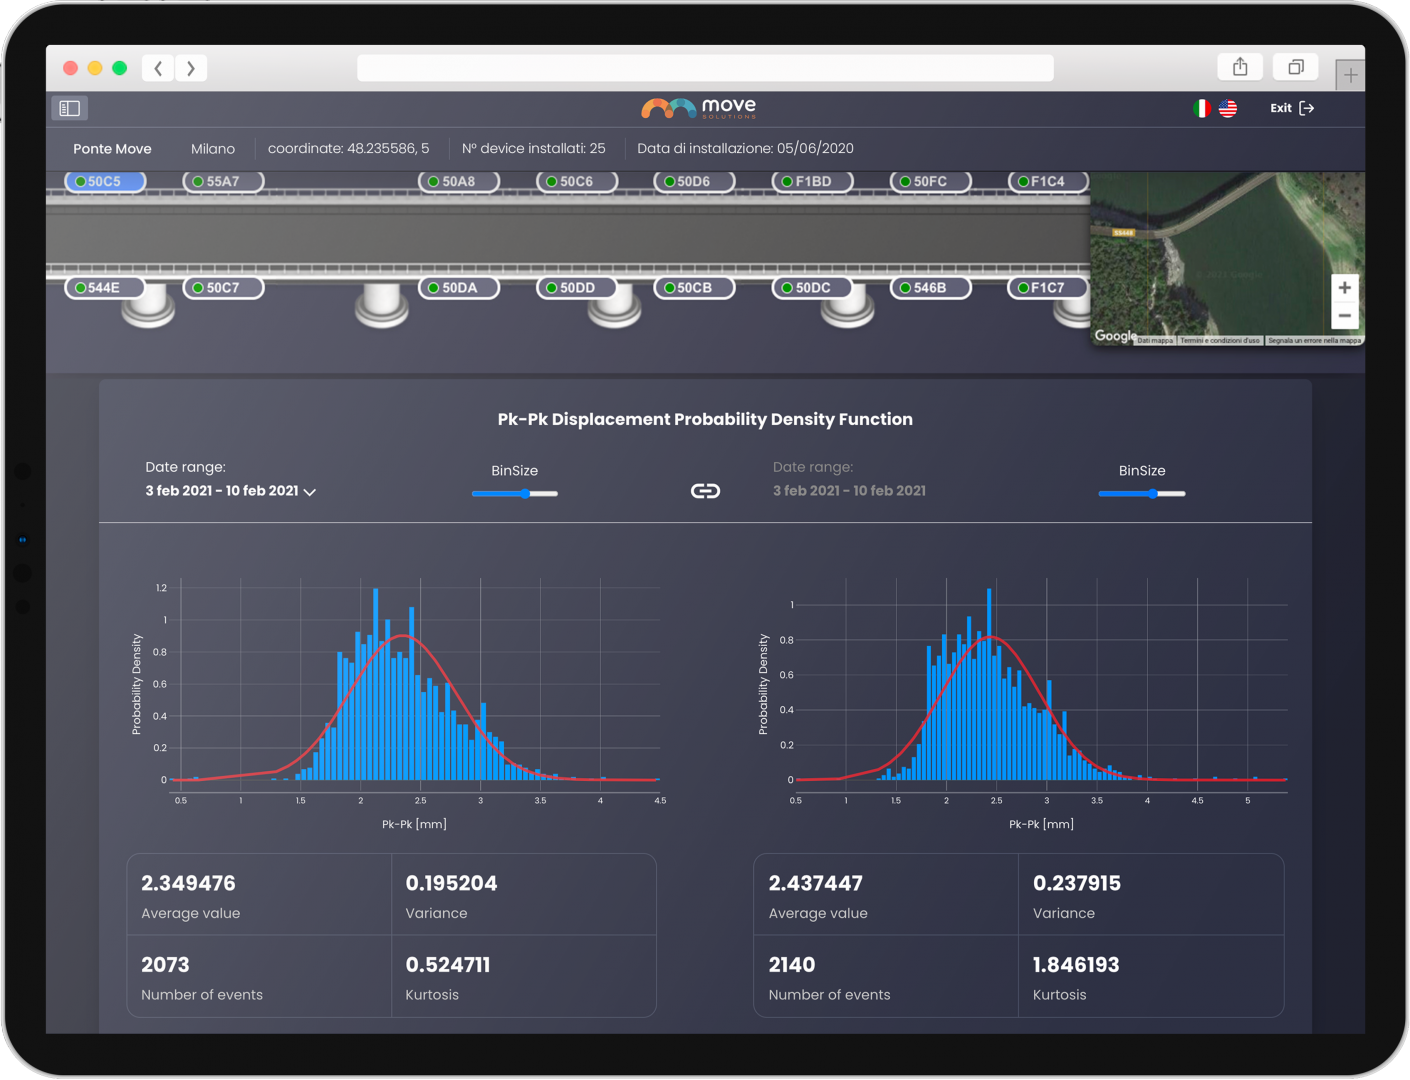Adjust the left BinSize slider
Screen dimensions: 1410x1080
(x=525, y=494)
